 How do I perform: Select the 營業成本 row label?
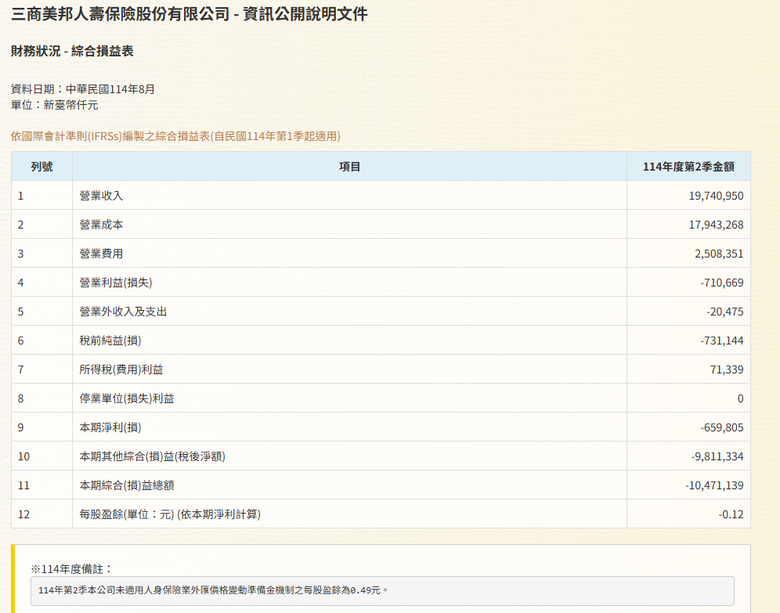[101, 224]
